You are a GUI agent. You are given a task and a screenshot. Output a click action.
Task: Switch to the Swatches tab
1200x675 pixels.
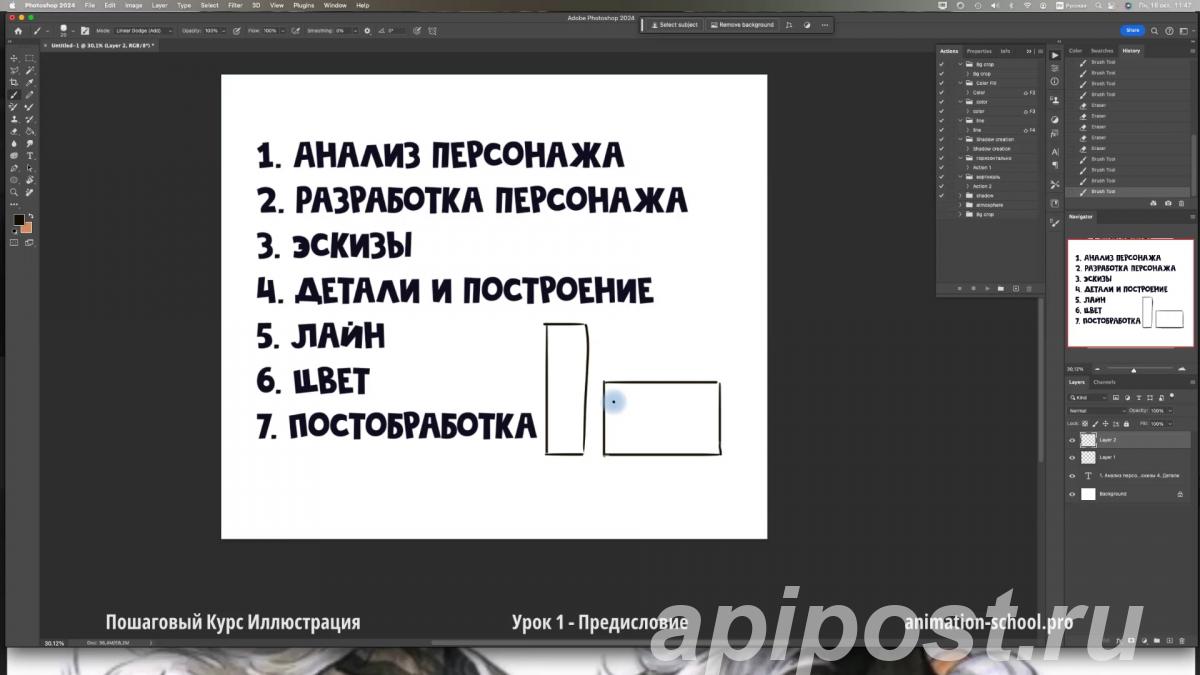[x=1102, y=51]
